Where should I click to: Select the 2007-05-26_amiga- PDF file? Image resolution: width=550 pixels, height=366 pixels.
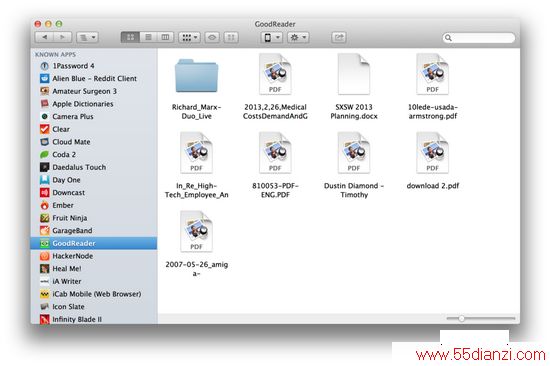[196, 244]
